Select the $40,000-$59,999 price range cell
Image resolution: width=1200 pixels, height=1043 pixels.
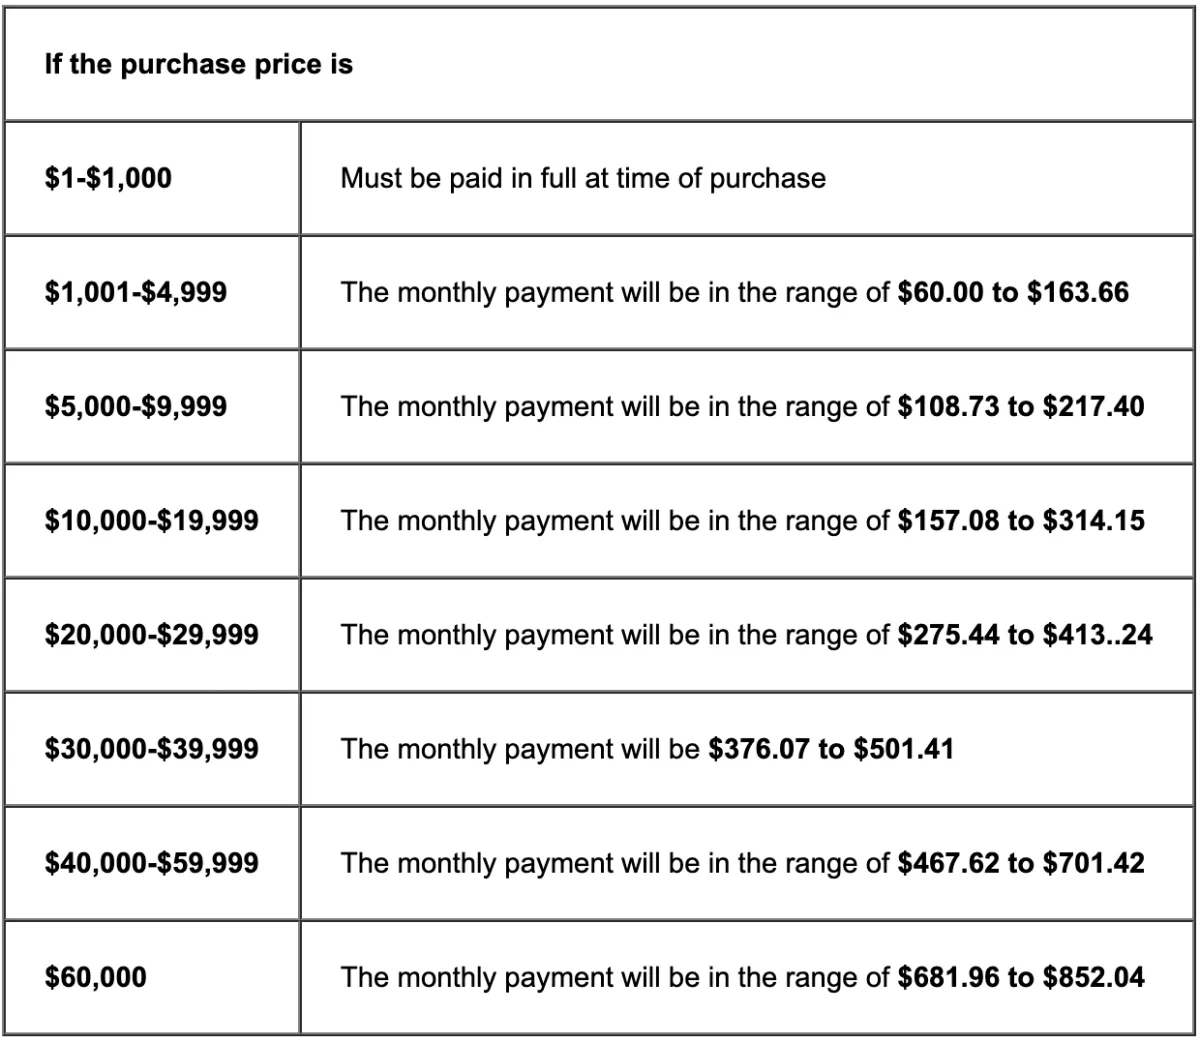tap(152, 863)
